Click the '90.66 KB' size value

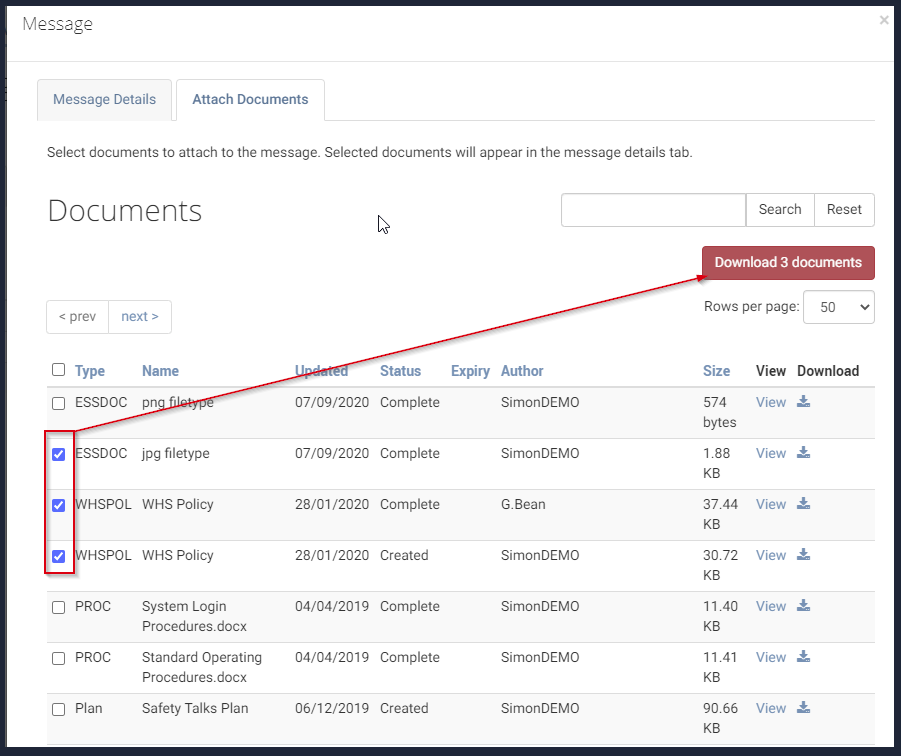click(x=720, y=718)
